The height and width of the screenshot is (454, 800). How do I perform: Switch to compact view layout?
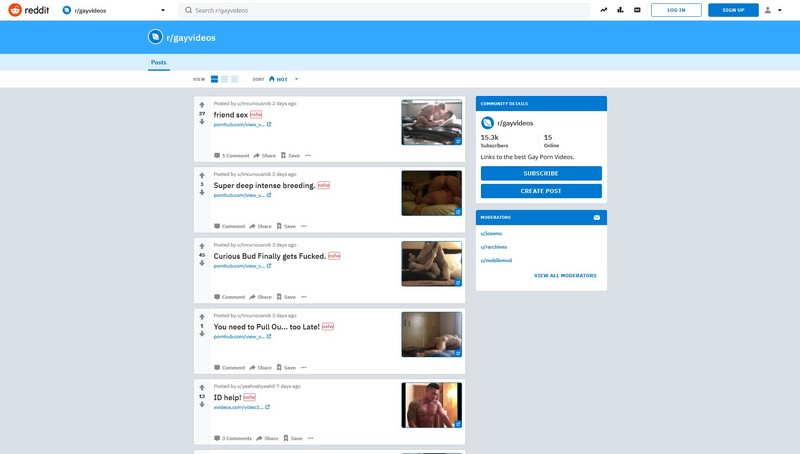[x=235, y=78]
